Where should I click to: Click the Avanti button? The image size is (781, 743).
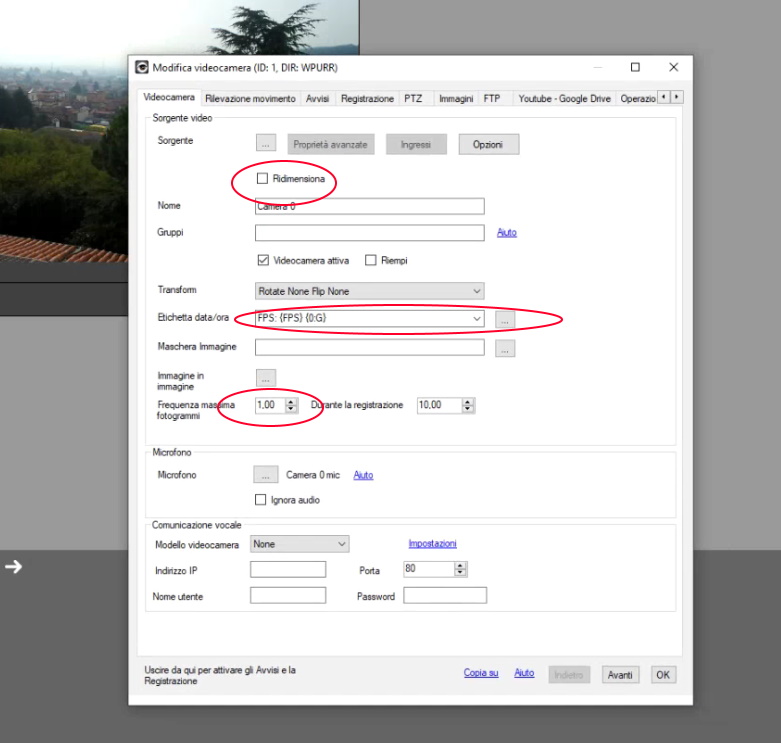(620, 674)
